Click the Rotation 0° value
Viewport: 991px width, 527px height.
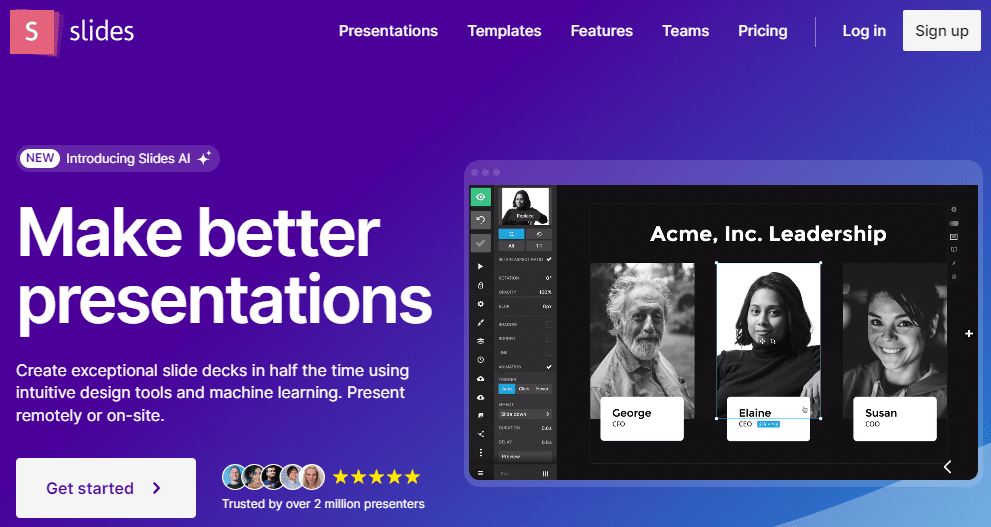pyautogui.click(x=549, y=278)
